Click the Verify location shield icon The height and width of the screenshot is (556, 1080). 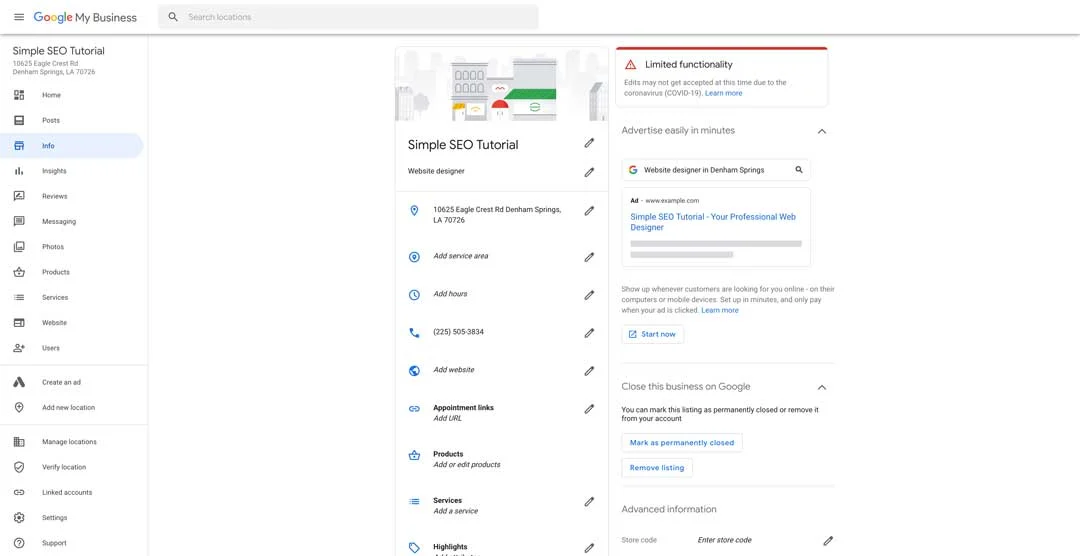click(x=19, y=467)
